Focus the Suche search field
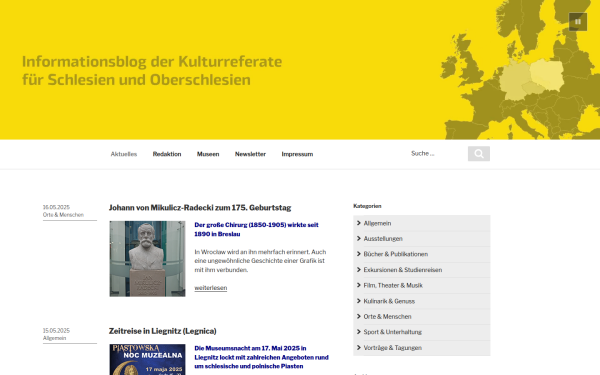Screen dimensions: 600x375 point(437,153)
